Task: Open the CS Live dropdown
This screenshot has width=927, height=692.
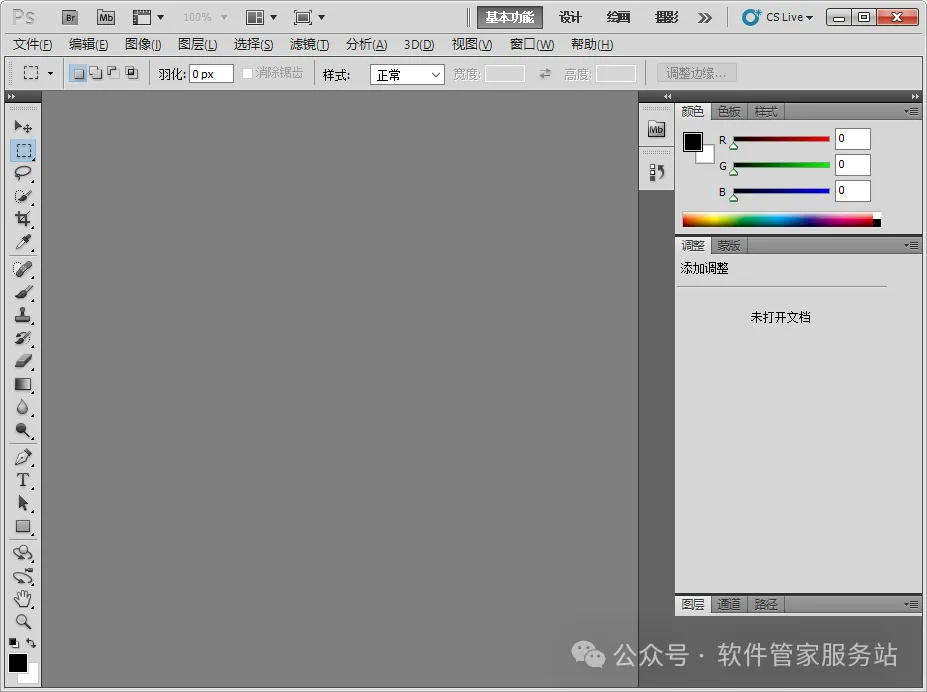Action: (778, 18)
